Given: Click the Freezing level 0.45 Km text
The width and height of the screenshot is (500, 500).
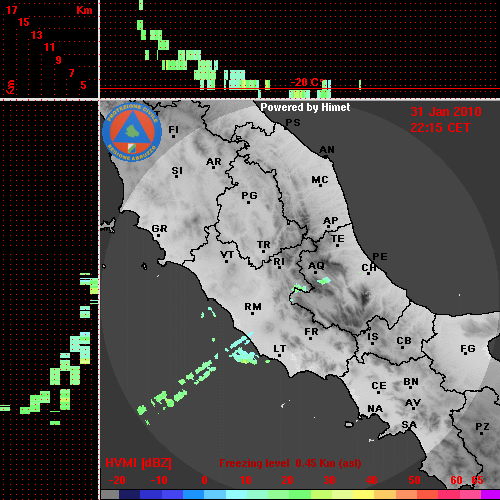Looking at the screenshot, I should pyautogui.click(x=290, y=463).
